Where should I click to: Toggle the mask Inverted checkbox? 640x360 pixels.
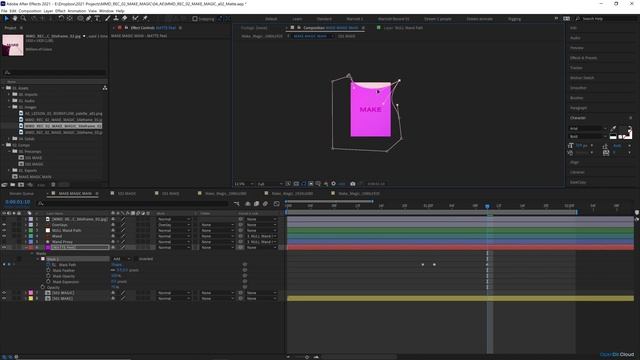tap(136, 259)
